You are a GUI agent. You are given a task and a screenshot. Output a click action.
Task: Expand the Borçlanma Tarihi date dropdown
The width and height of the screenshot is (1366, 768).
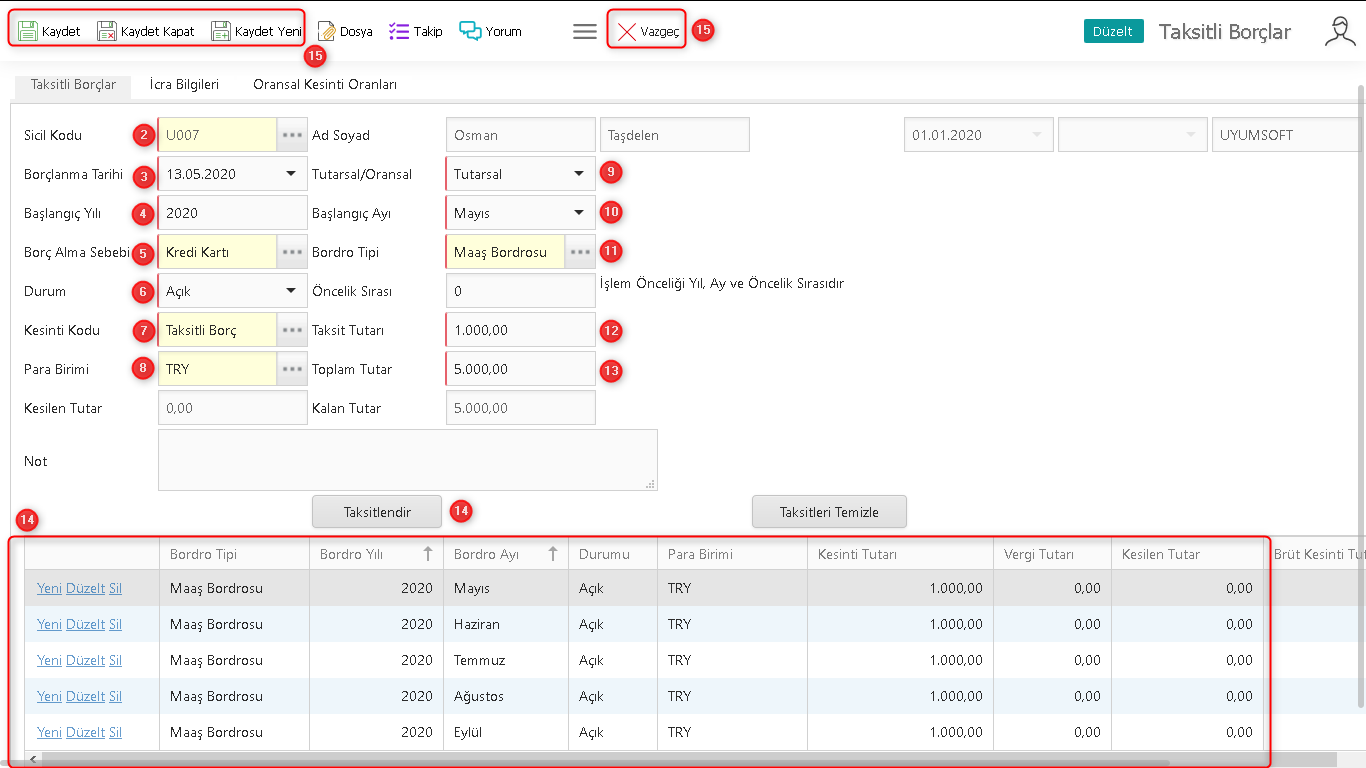coord(290,174)
